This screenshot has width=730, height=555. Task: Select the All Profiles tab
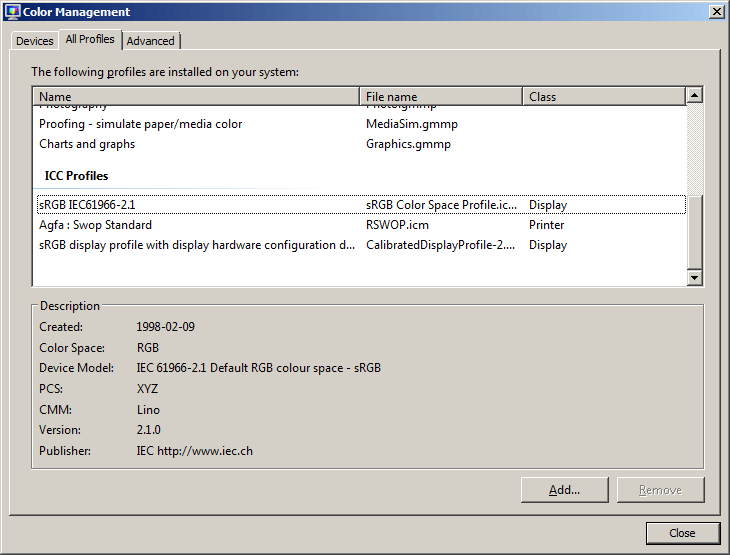coord(90,40)
